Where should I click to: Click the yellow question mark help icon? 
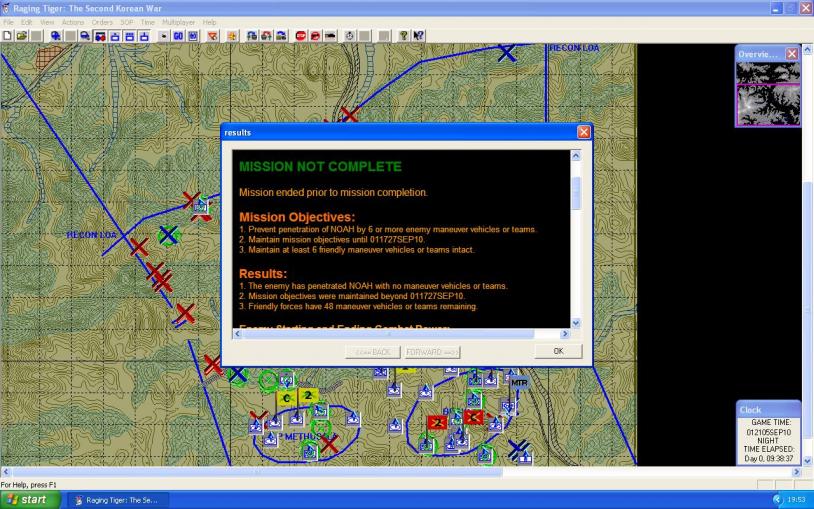[404, 35]
